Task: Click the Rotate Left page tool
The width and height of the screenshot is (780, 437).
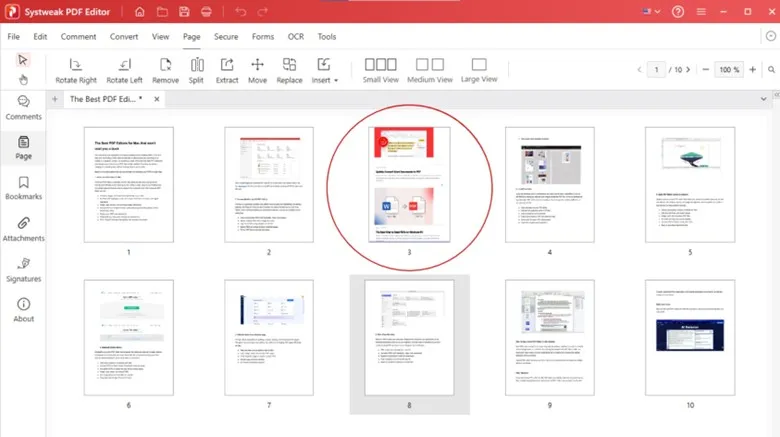Action: [124, 70]
